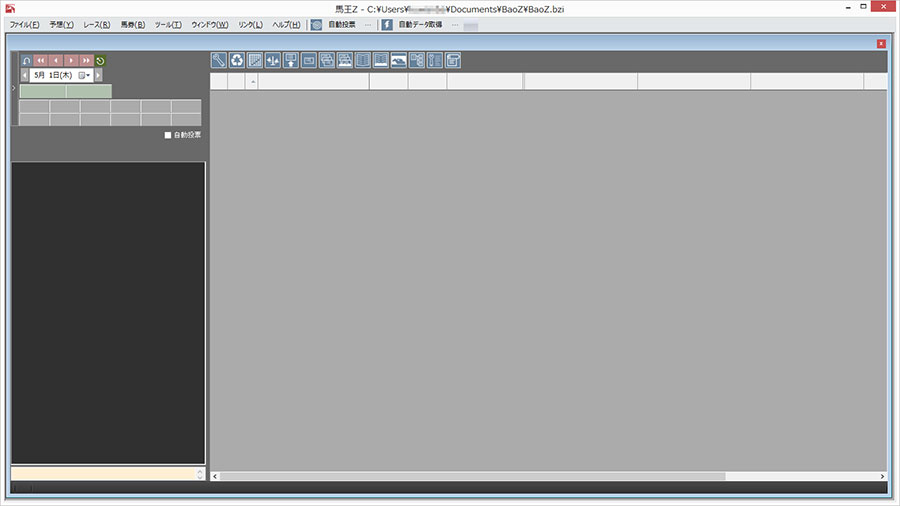The width and height of the screenshot is (900, 506).
Task: Click the stacked tickets toolbar icon
Action: tap(327, 60)
